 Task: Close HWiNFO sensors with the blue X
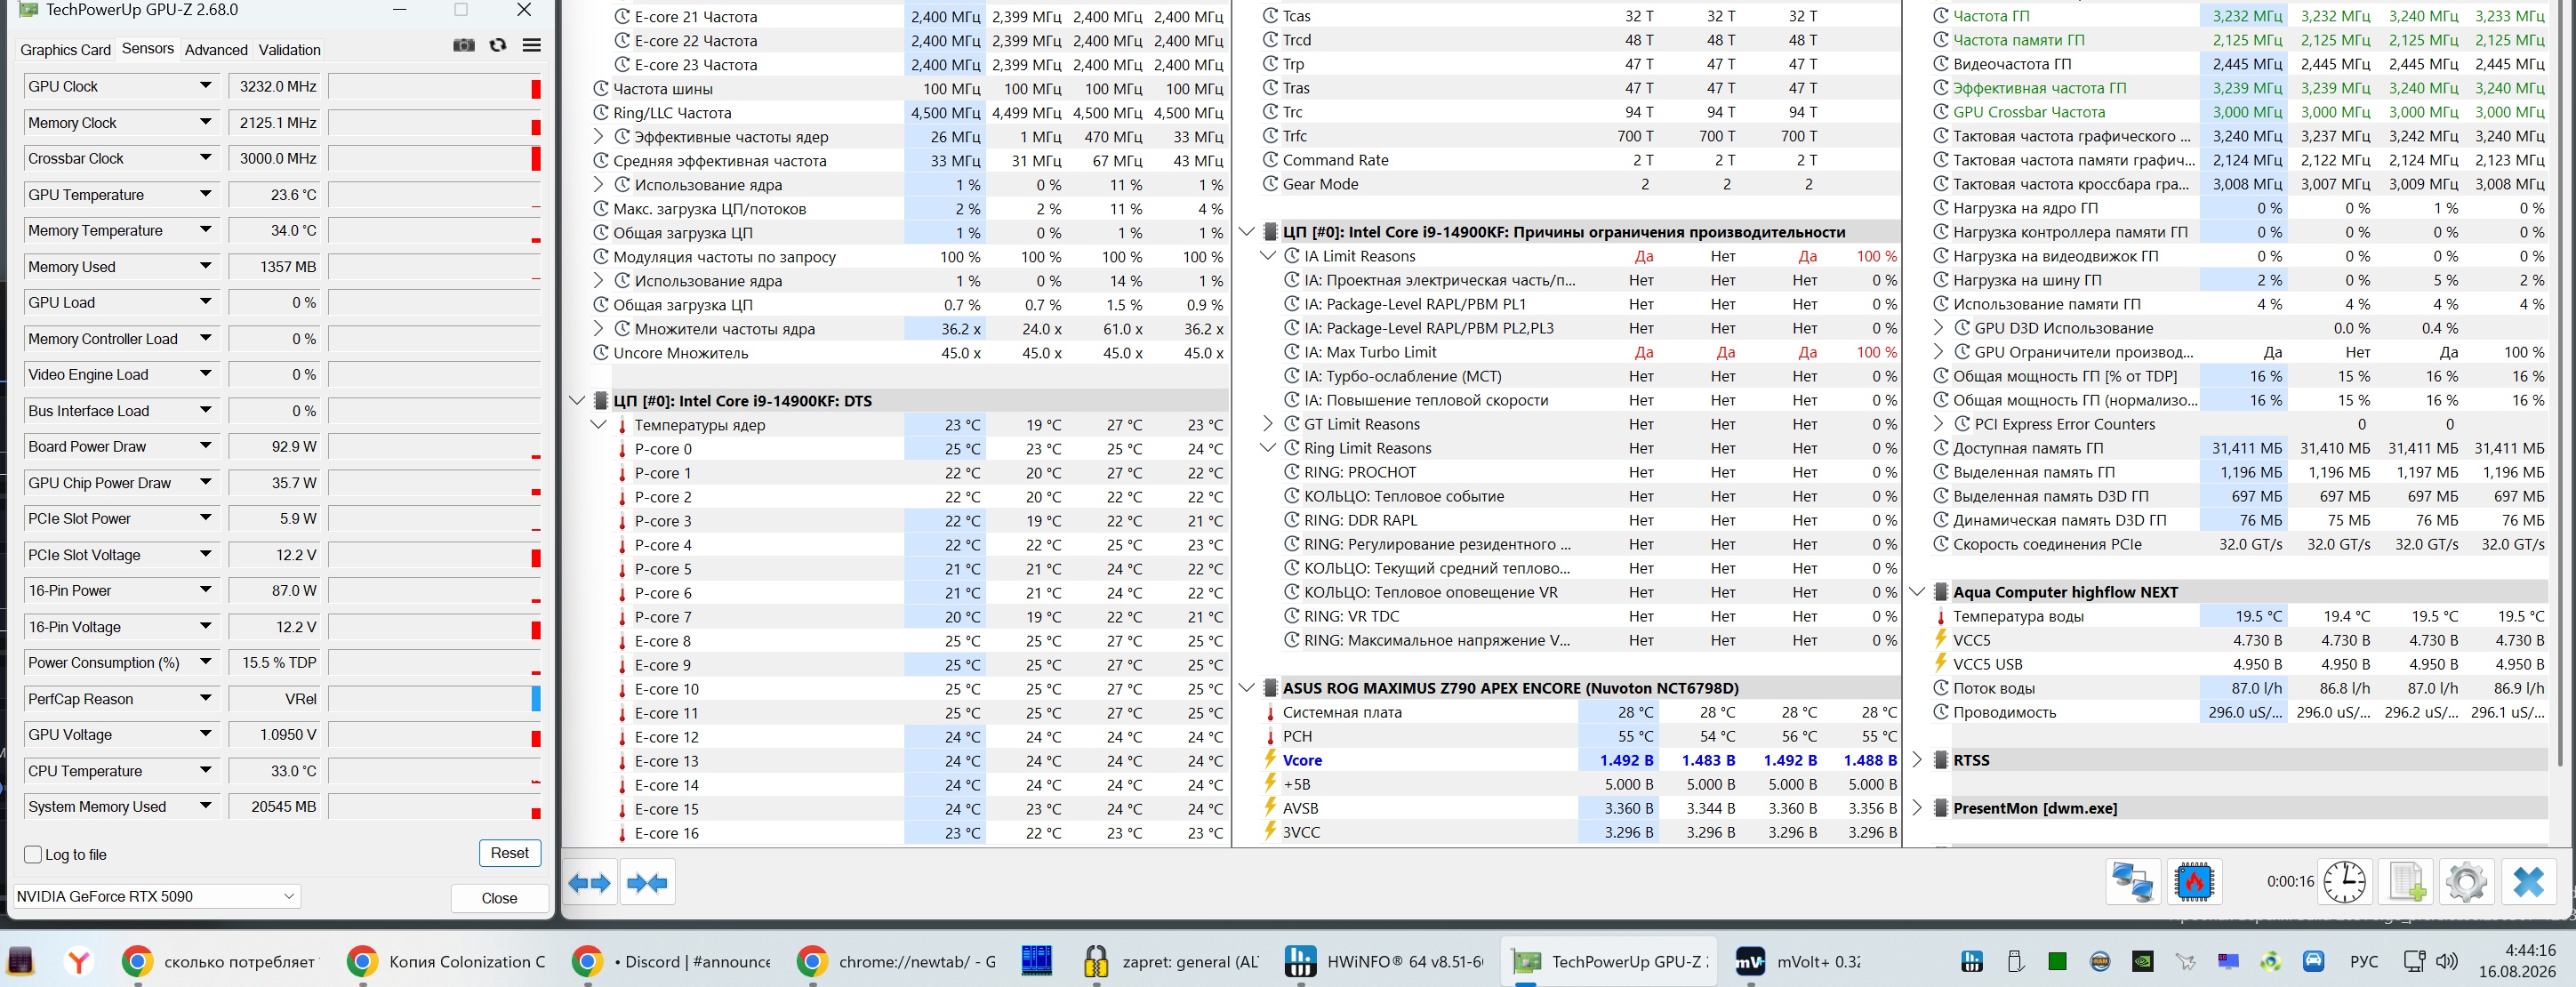click(x=2528, y=883)
